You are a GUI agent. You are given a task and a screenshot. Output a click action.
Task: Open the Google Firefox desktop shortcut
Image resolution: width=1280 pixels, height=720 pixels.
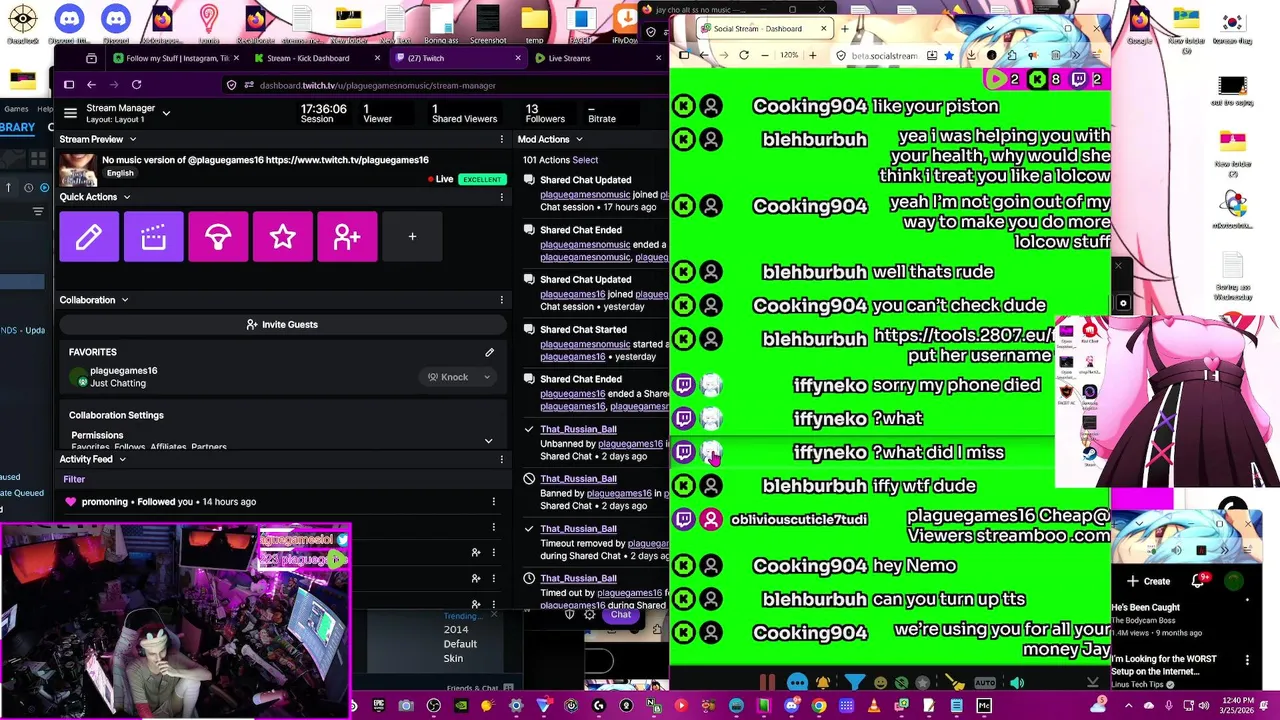pos(1140,22)
